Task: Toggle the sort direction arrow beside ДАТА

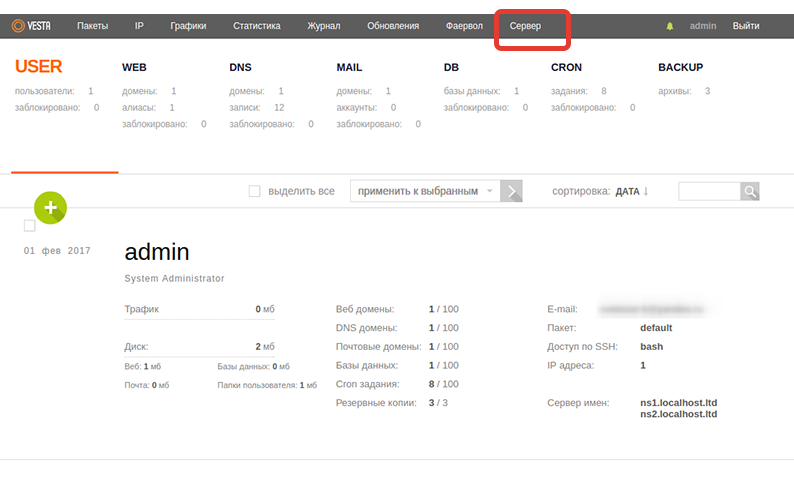Action: (646, 191)
